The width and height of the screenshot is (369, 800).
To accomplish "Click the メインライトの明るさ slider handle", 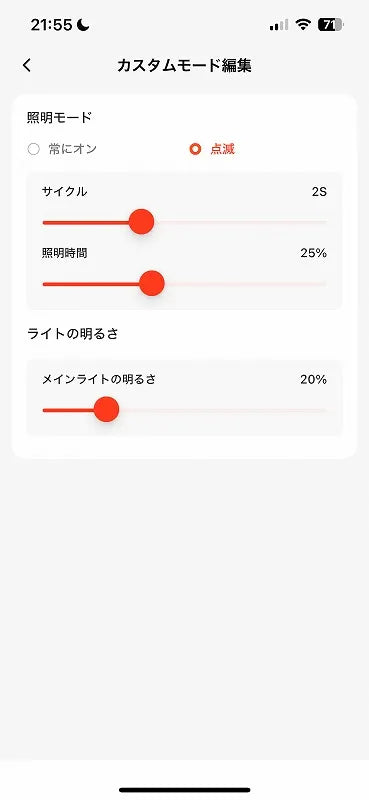I will tap(106, 410).
